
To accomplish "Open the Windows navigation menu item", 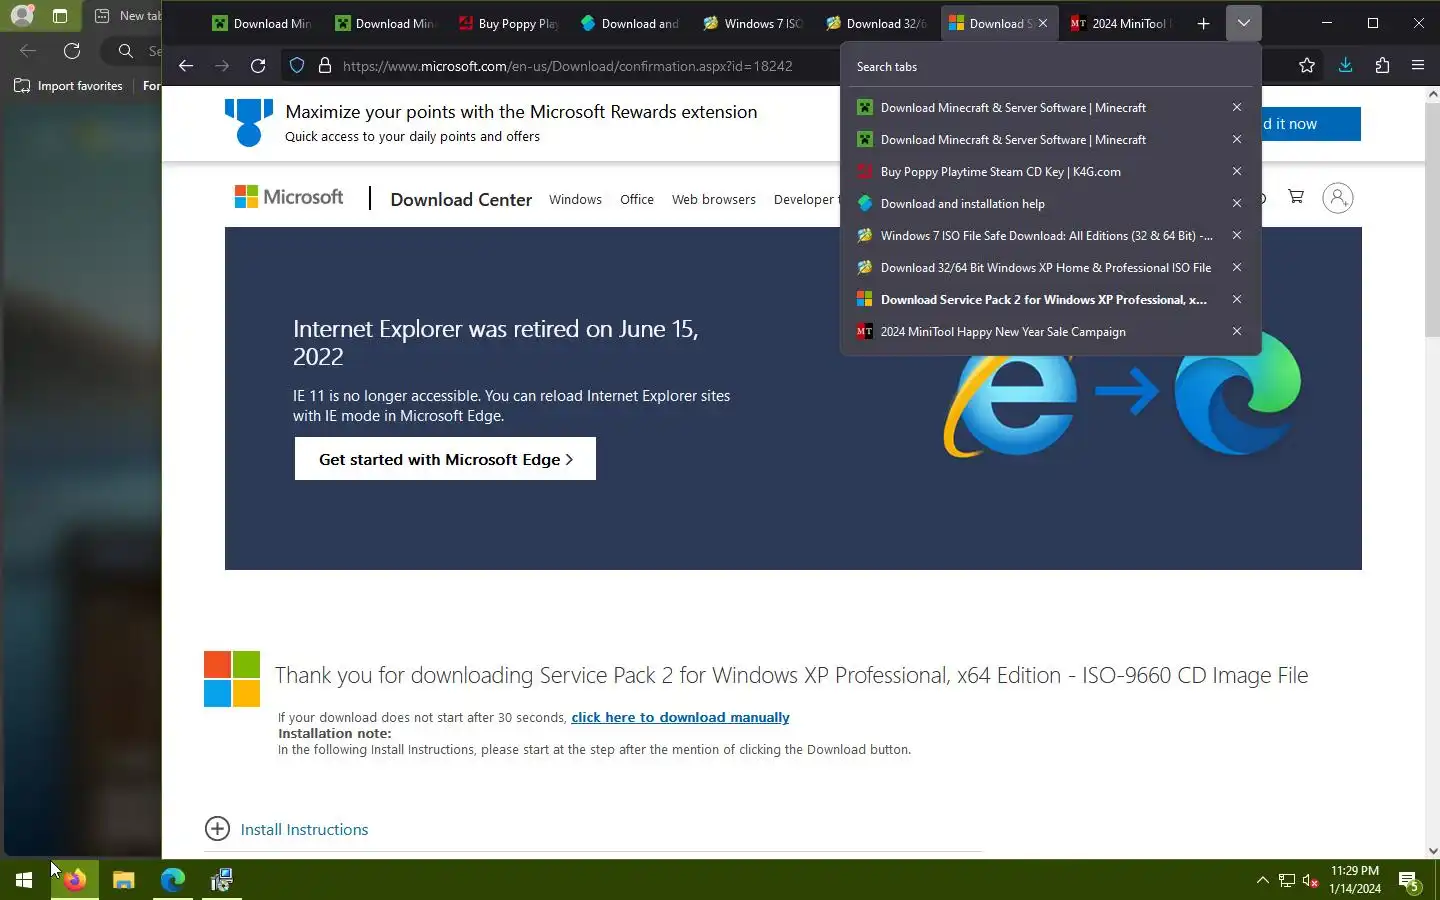I will tap(575, 200).
